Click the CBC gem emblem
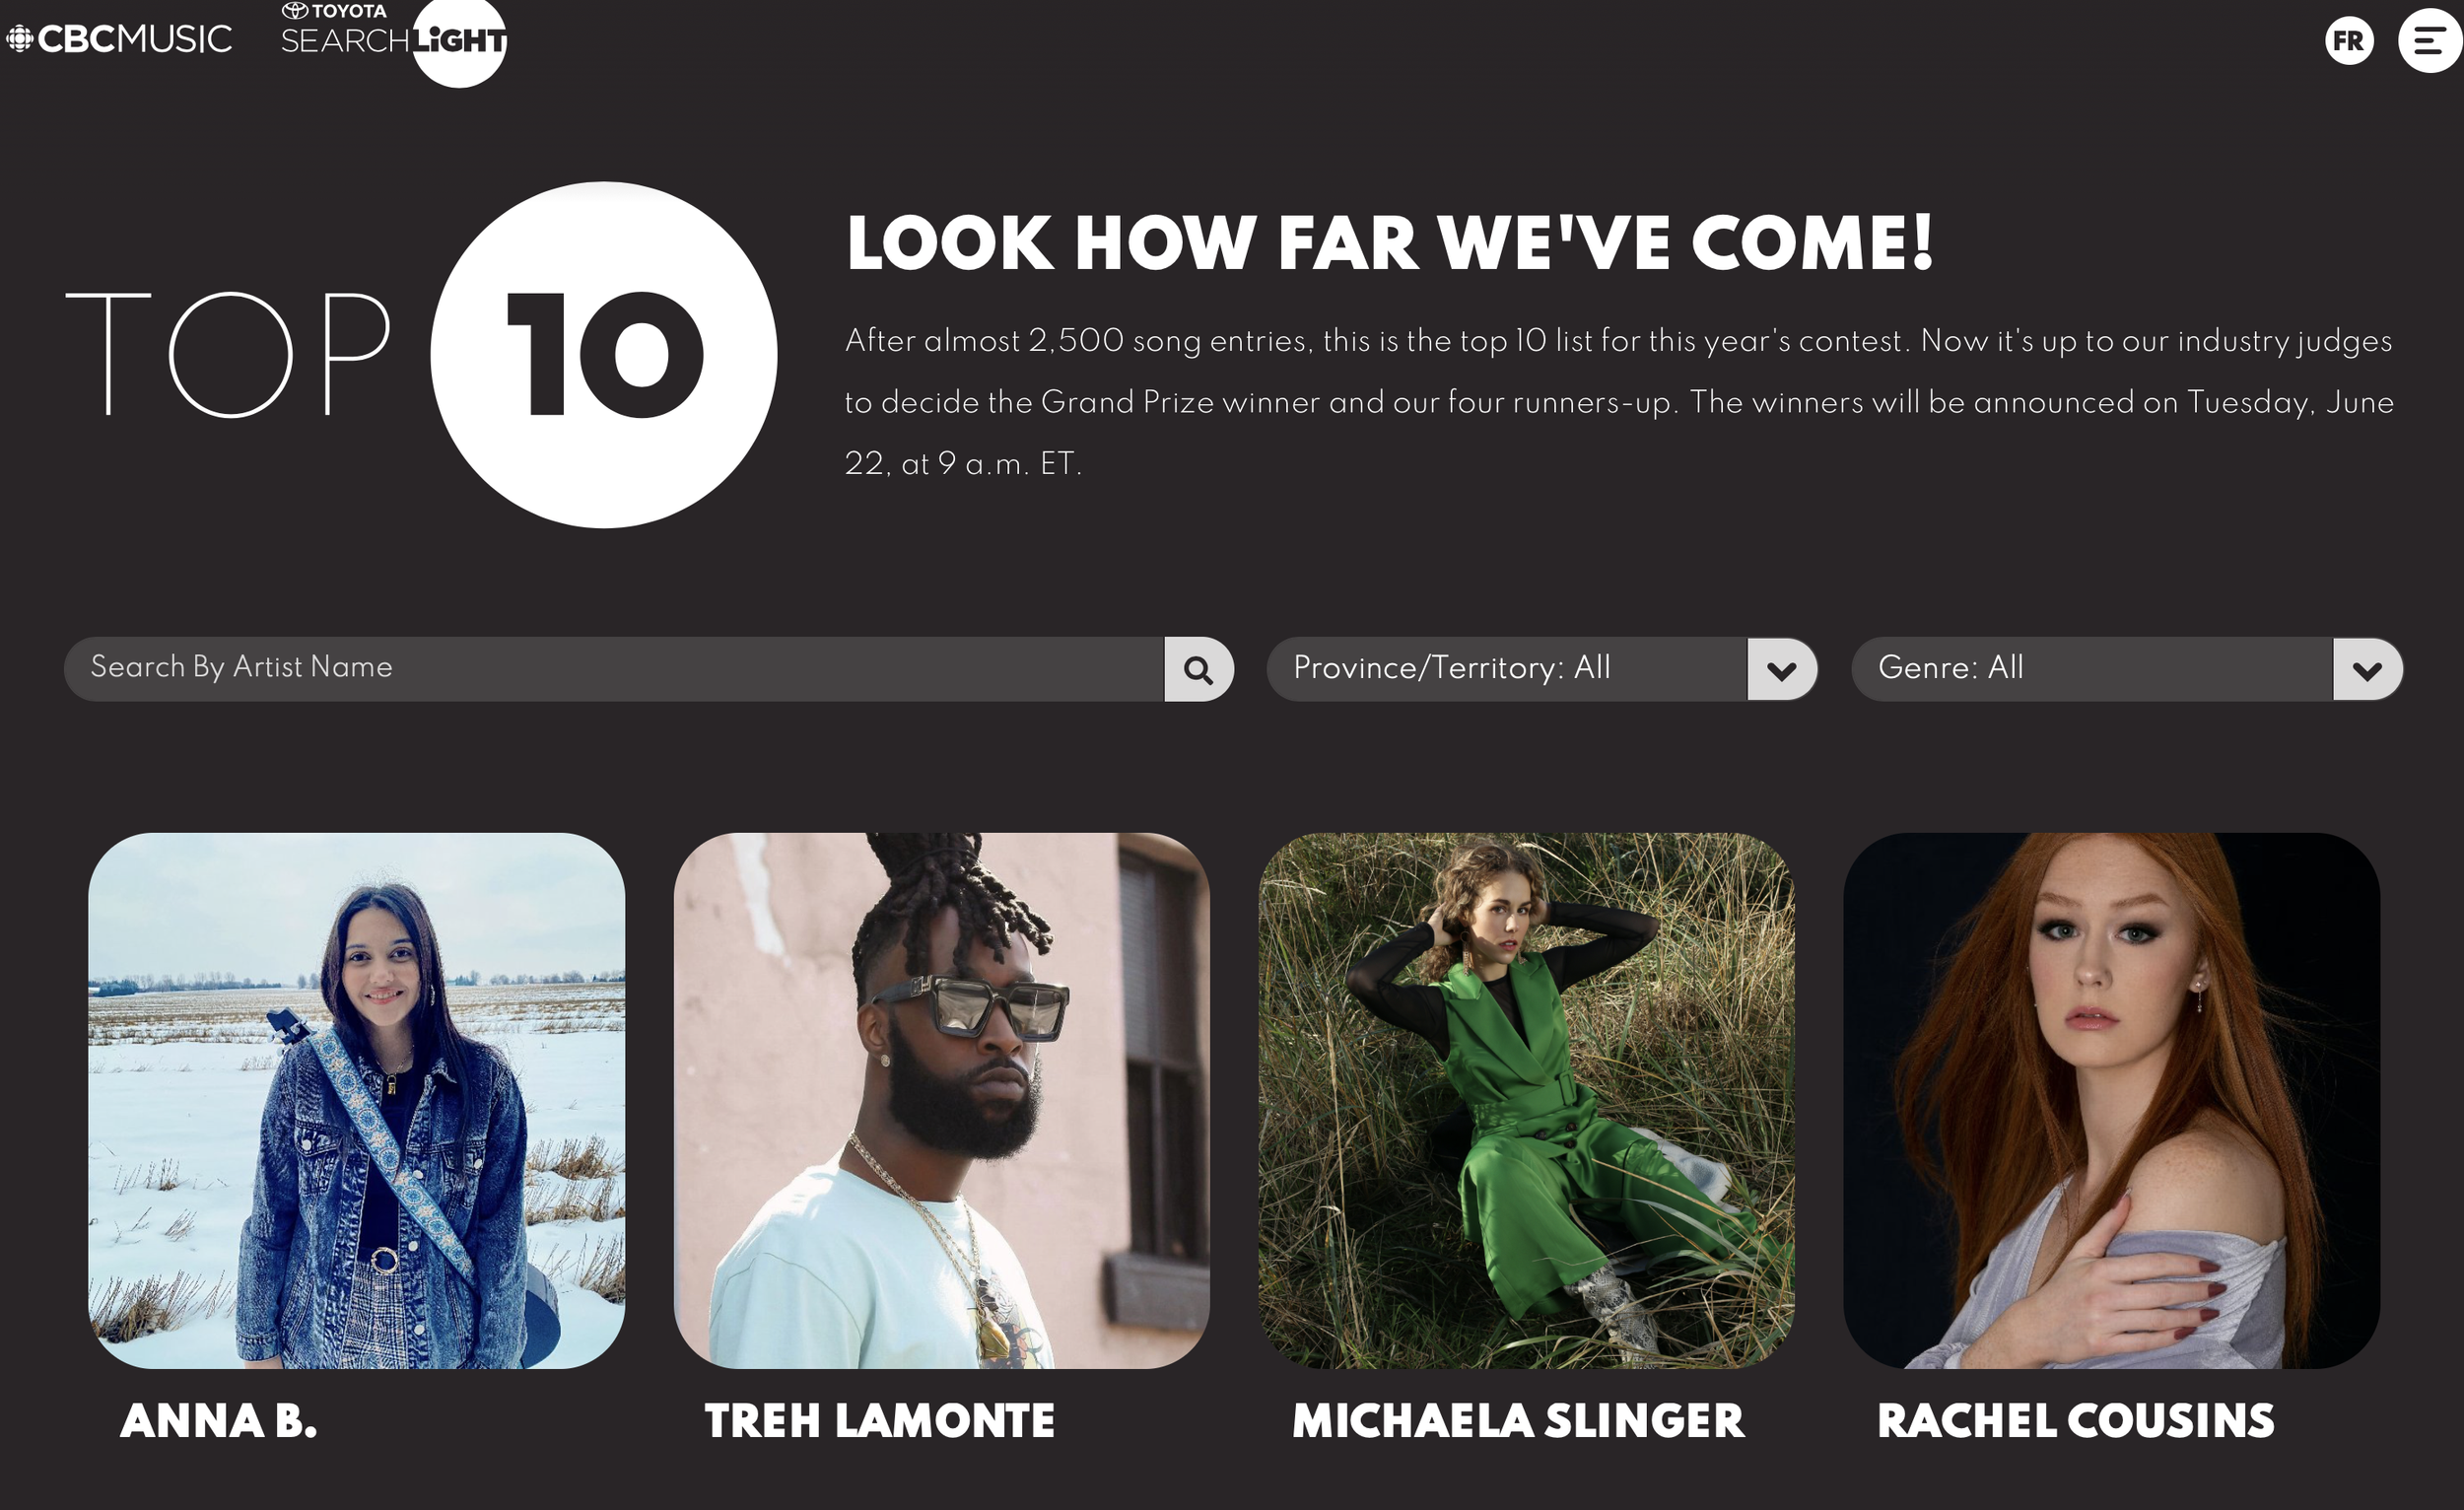The width and height of the screenshot is (2464, 1510). point(20,39)
